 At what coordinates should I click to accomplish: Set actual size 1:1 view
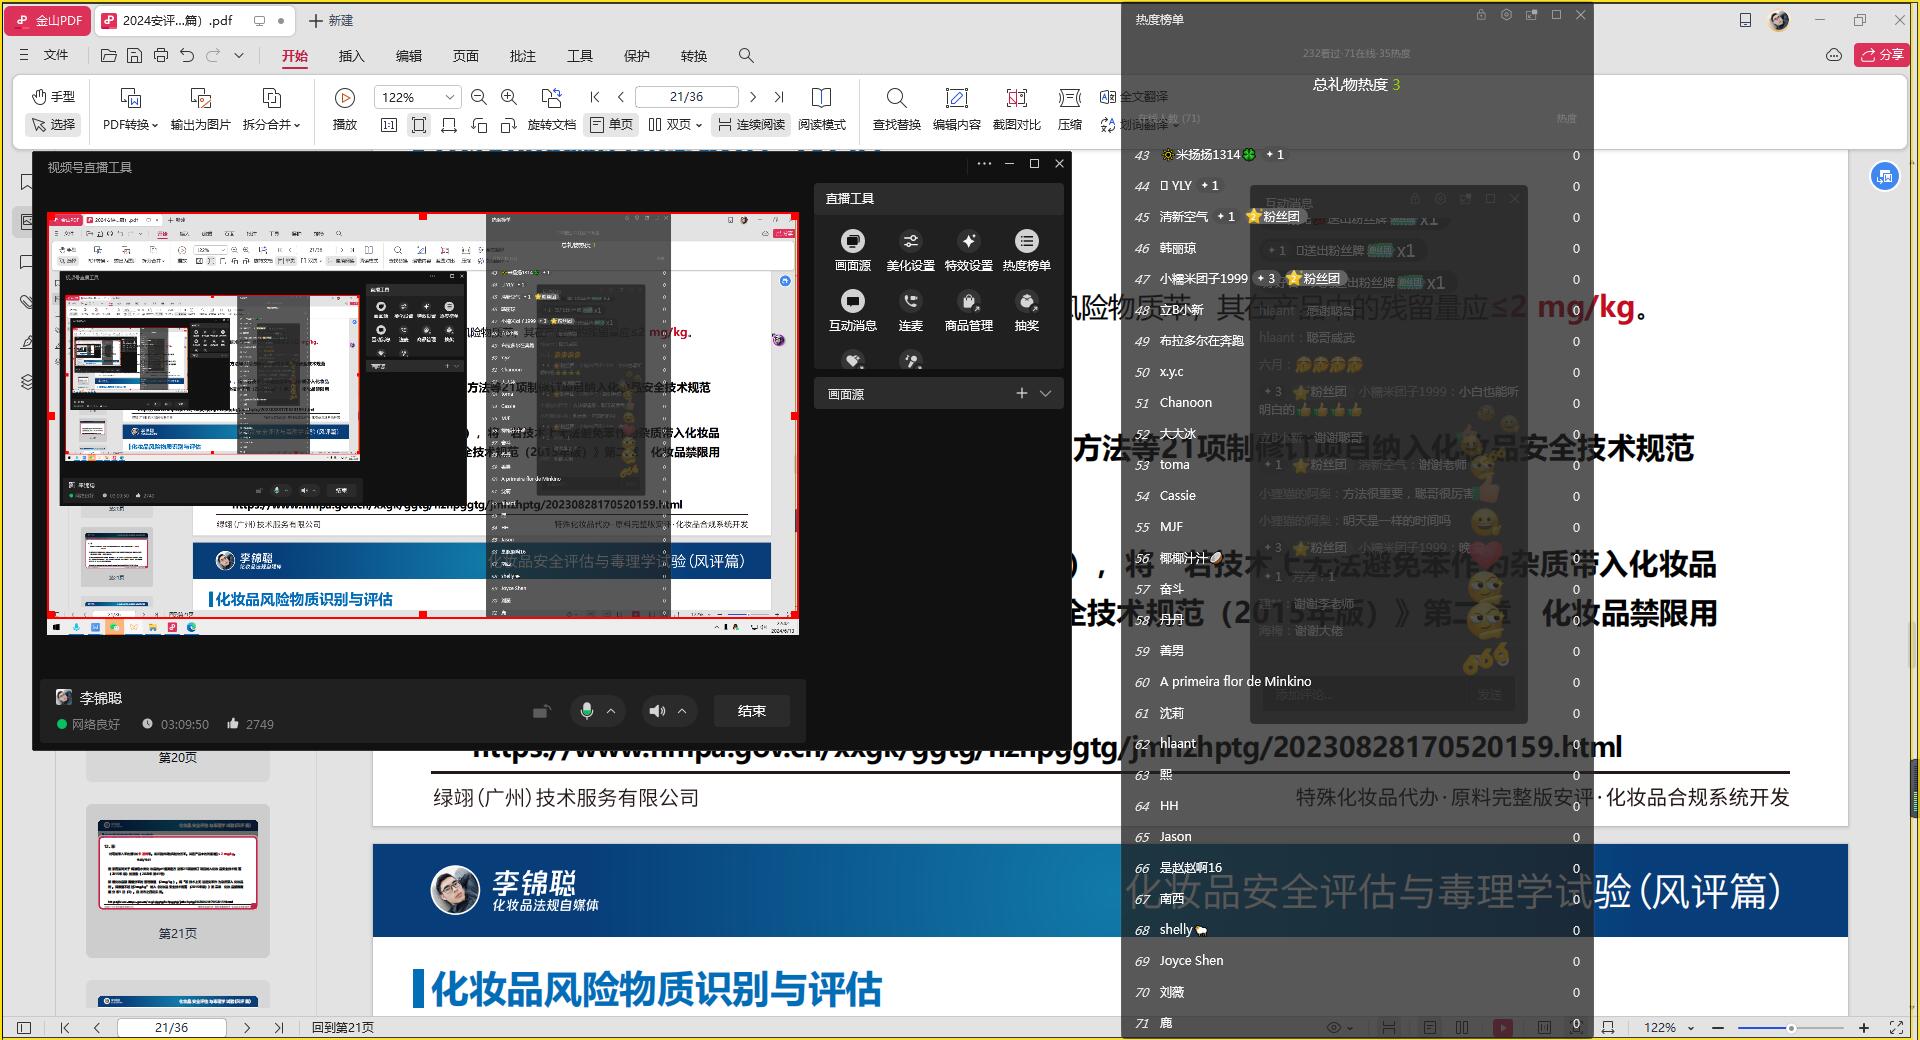(389, 125)
